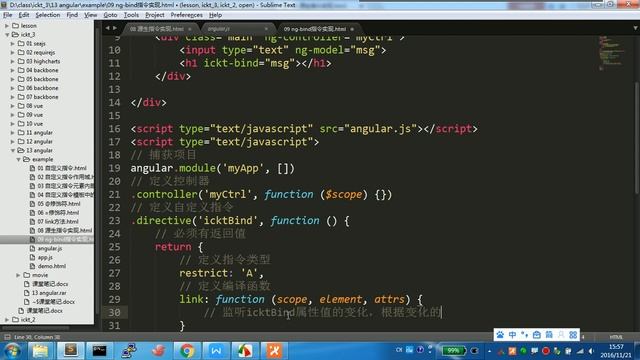640x360 pixels.
Task: Open 13 angular.rar in the sidebar
Action: click(x=49, y=293)
